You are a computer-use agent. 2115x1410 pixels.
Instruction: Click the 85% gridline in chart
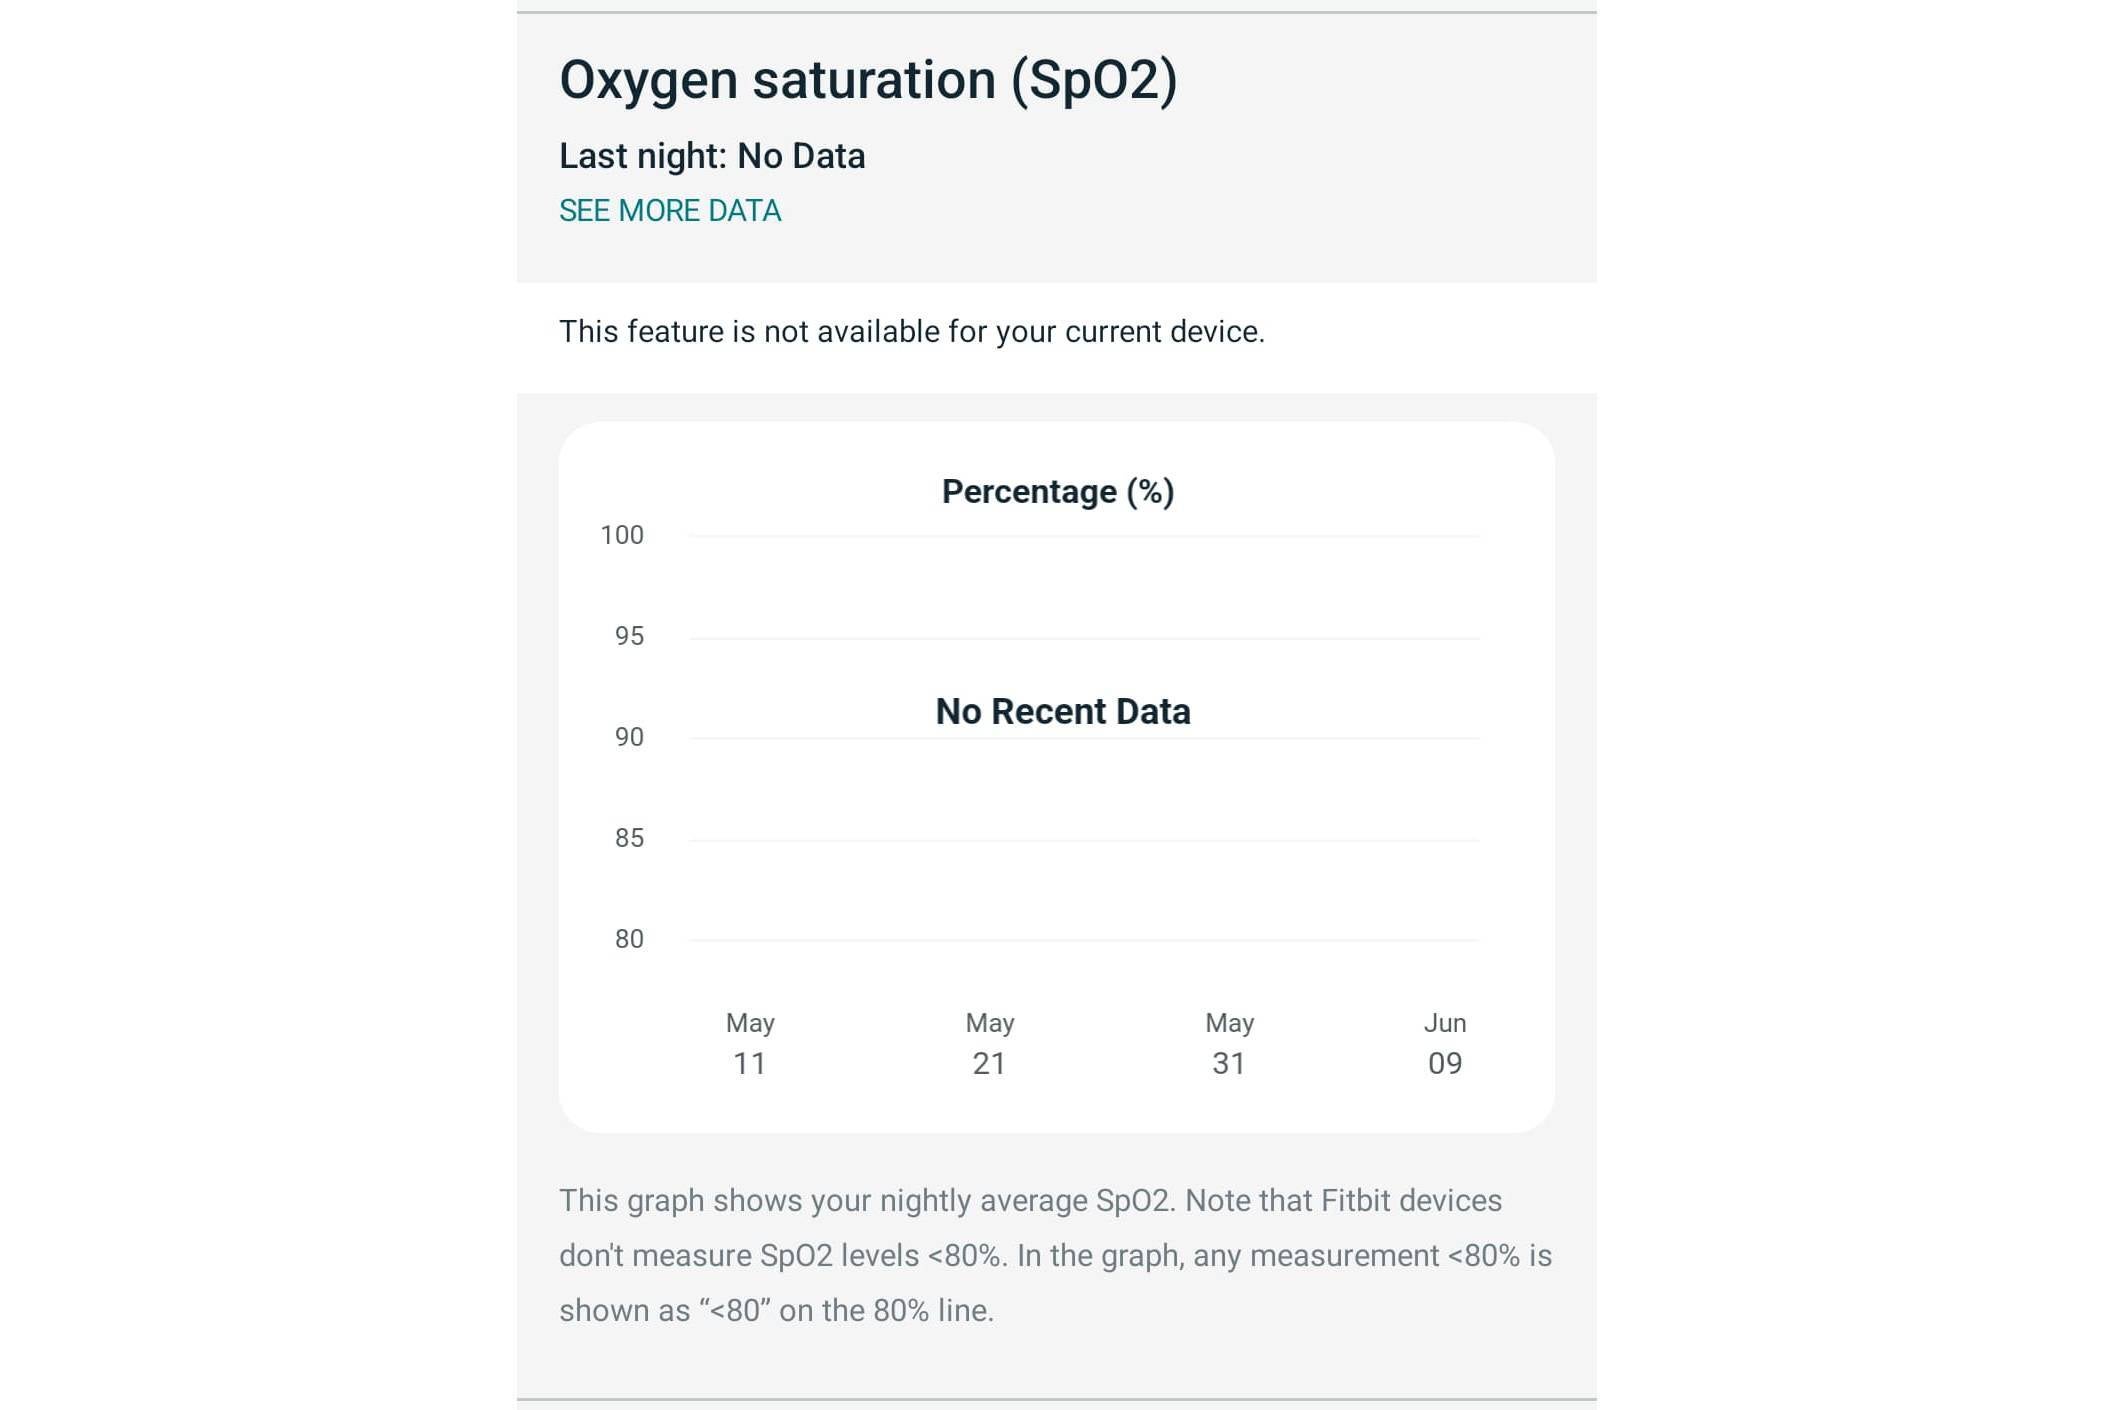pyautogui.click(x=1084, y=840)
